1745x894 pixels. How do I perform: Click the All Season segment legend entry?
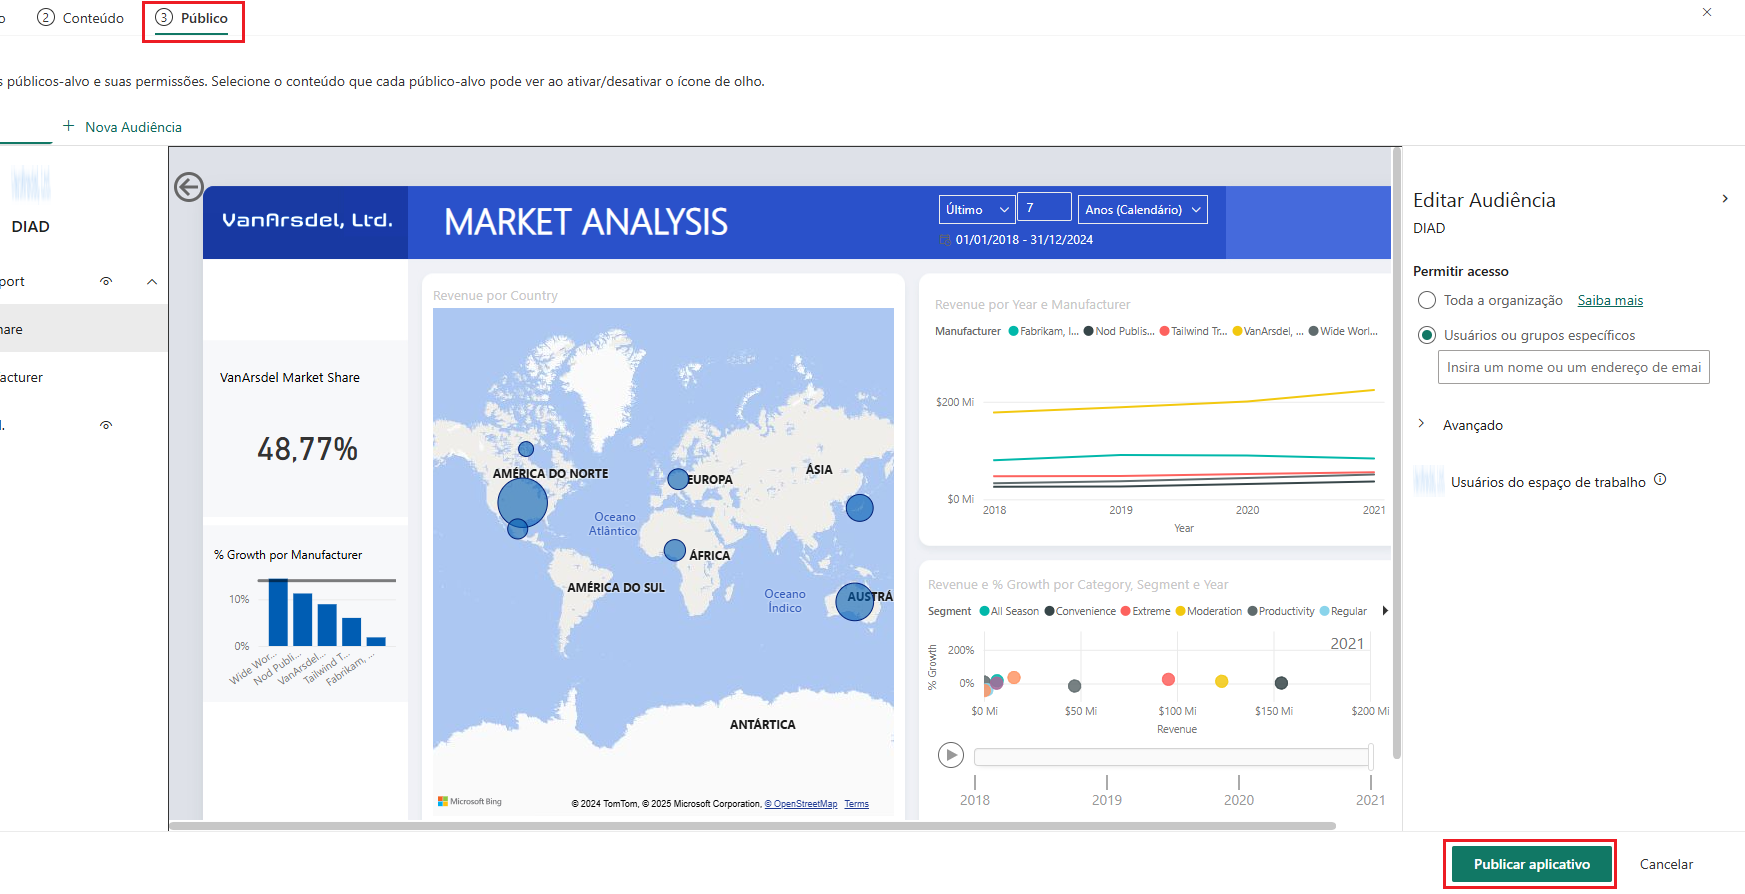coord(1009,611)
